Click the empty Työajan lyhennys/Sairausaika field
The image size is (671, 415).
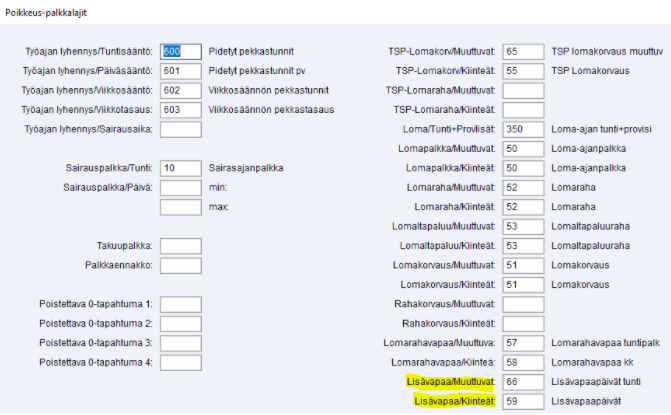[x=180, y=129]
